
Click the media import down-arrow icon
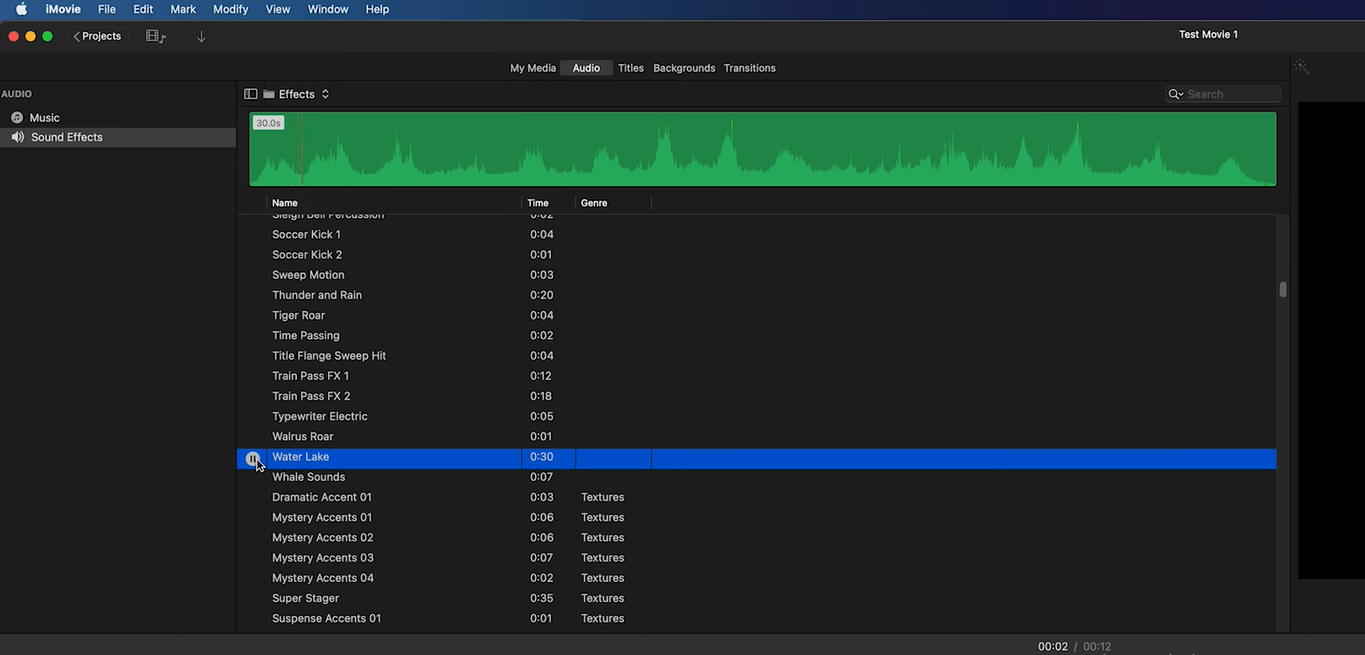click(x=201, y=36)
